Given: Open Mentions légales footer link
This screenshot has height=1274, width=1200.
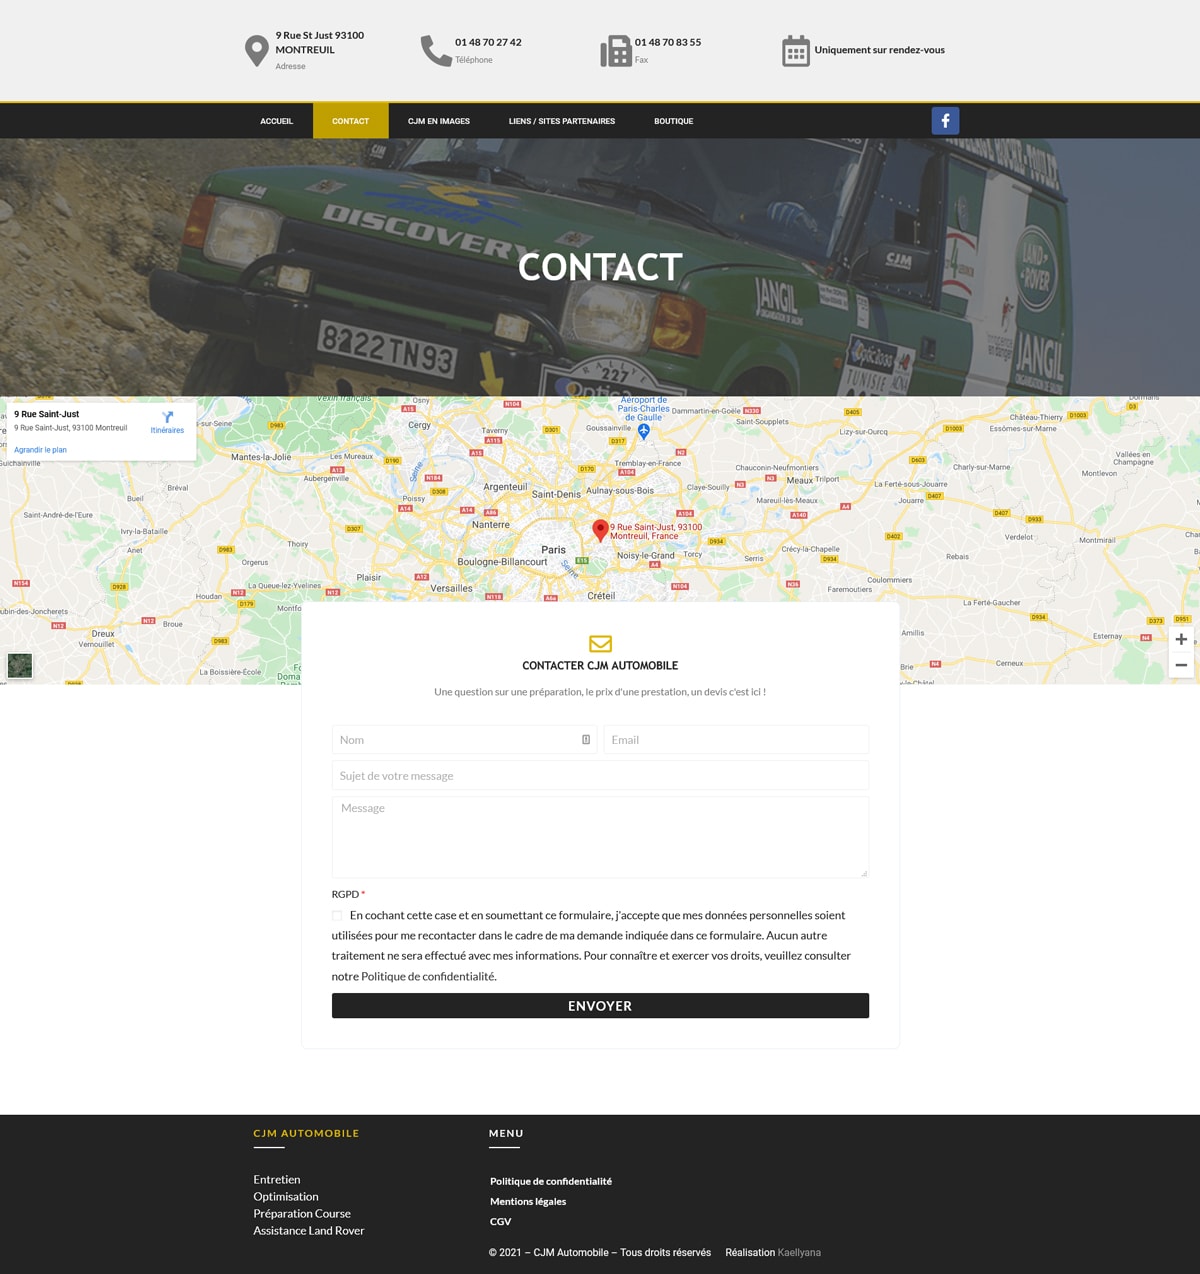Looking at the screenshot, I should [x=528, y=1201].
